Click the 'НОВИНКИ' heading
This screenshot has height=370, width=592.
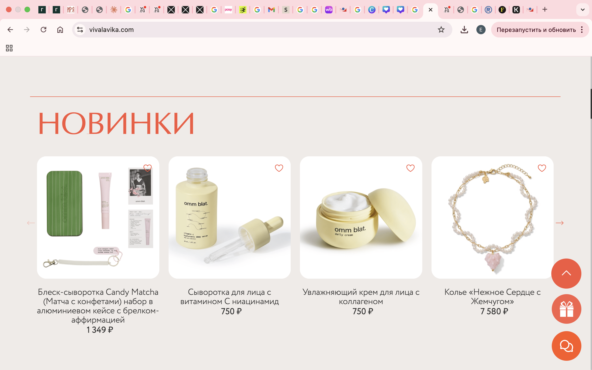tap(116, 123)
